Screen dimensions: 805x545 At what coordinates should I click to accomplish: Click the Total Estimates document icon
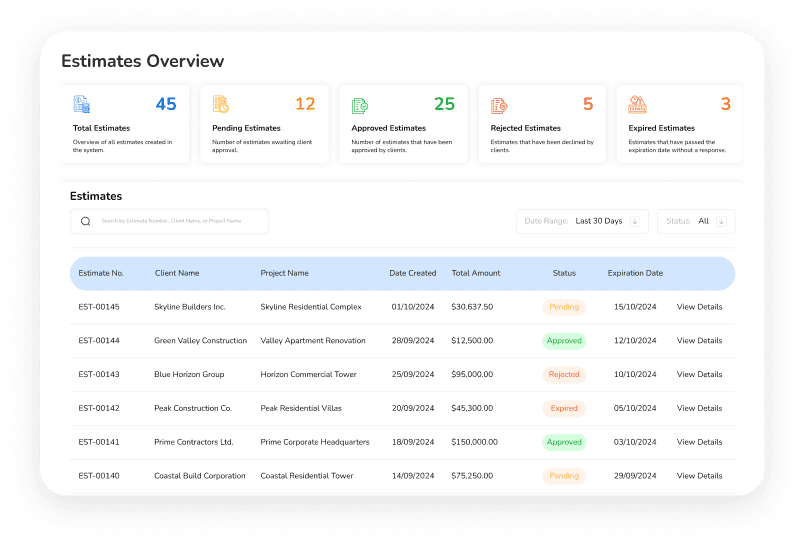pyautogui.click(x=82, y=104)
